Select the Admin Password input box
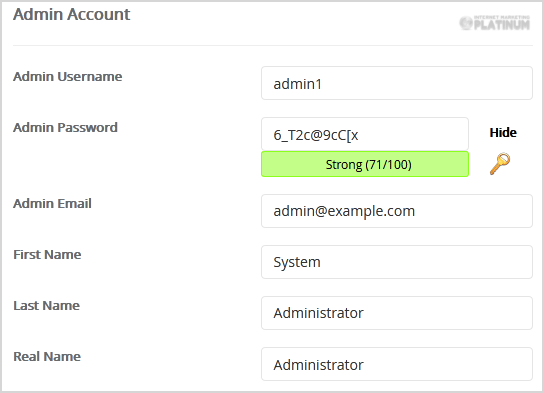Image resolution: width=544 pixels, height=393 pixels. pyautogui.click(x=365, y=134)
